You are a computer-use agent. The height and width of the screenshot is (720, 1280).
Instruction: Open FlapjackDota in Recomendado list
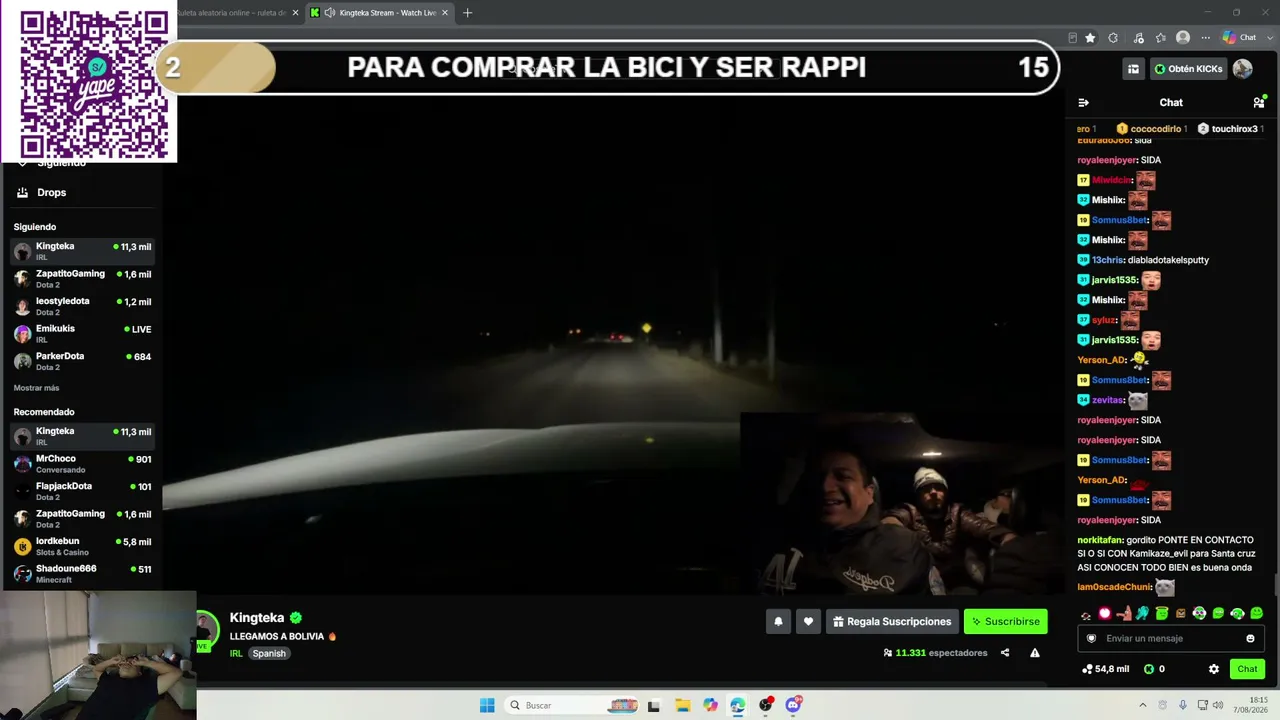coord(82,491)
